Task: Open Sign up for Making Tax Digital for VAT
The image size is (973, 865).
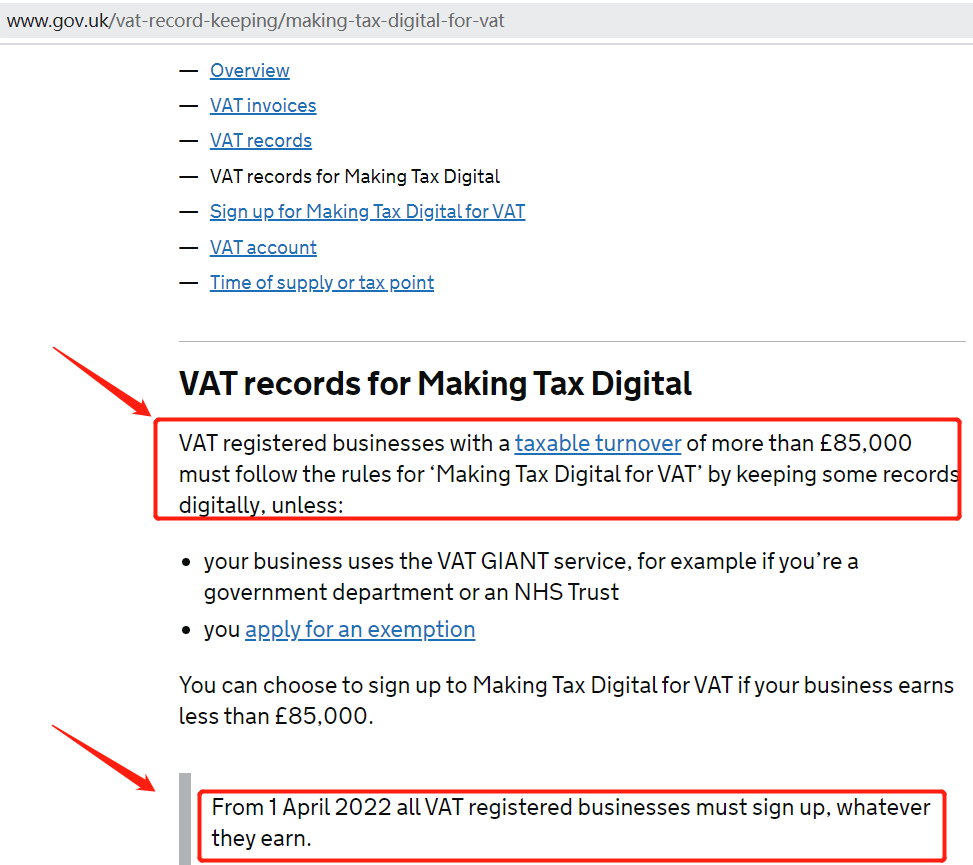Action: click(367, 212)
